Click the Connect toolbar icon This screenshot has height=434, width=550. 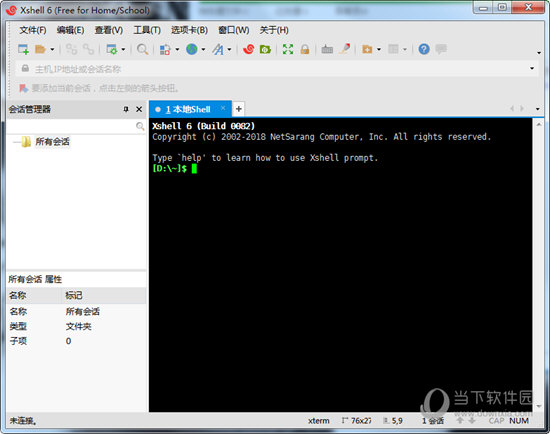[x=72, y=49]
